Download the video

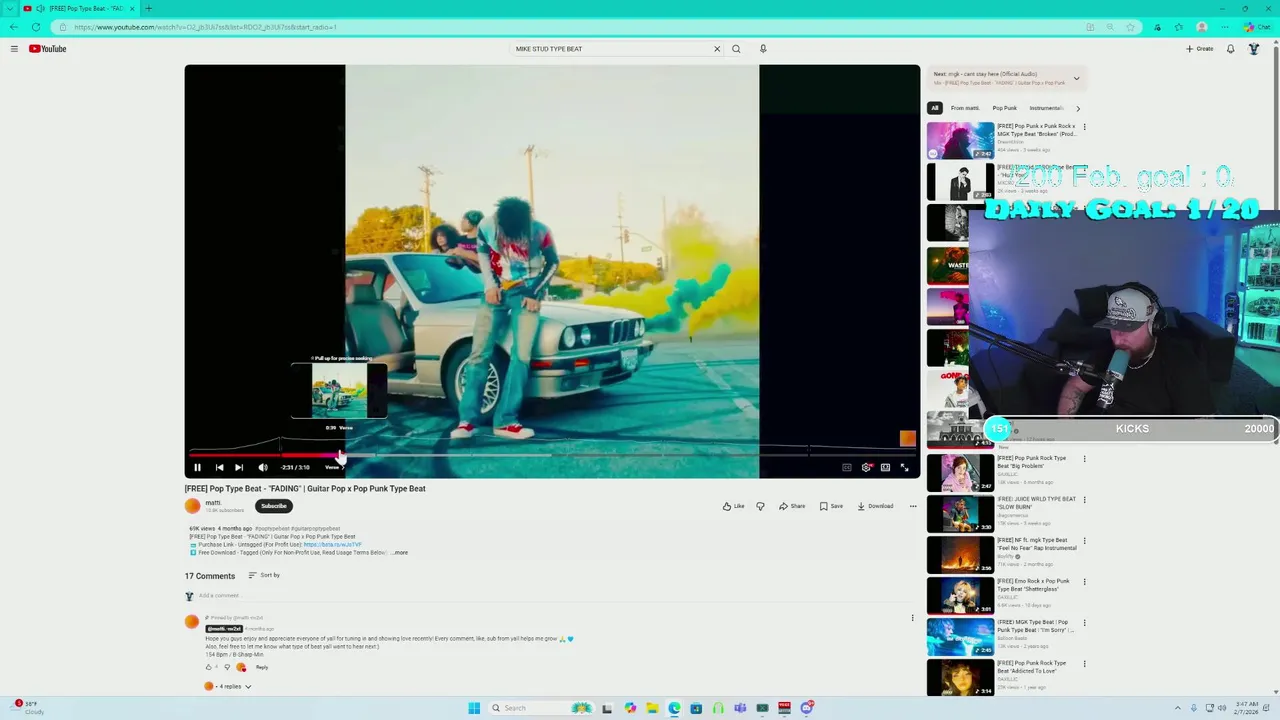click(x=875, y=506)
